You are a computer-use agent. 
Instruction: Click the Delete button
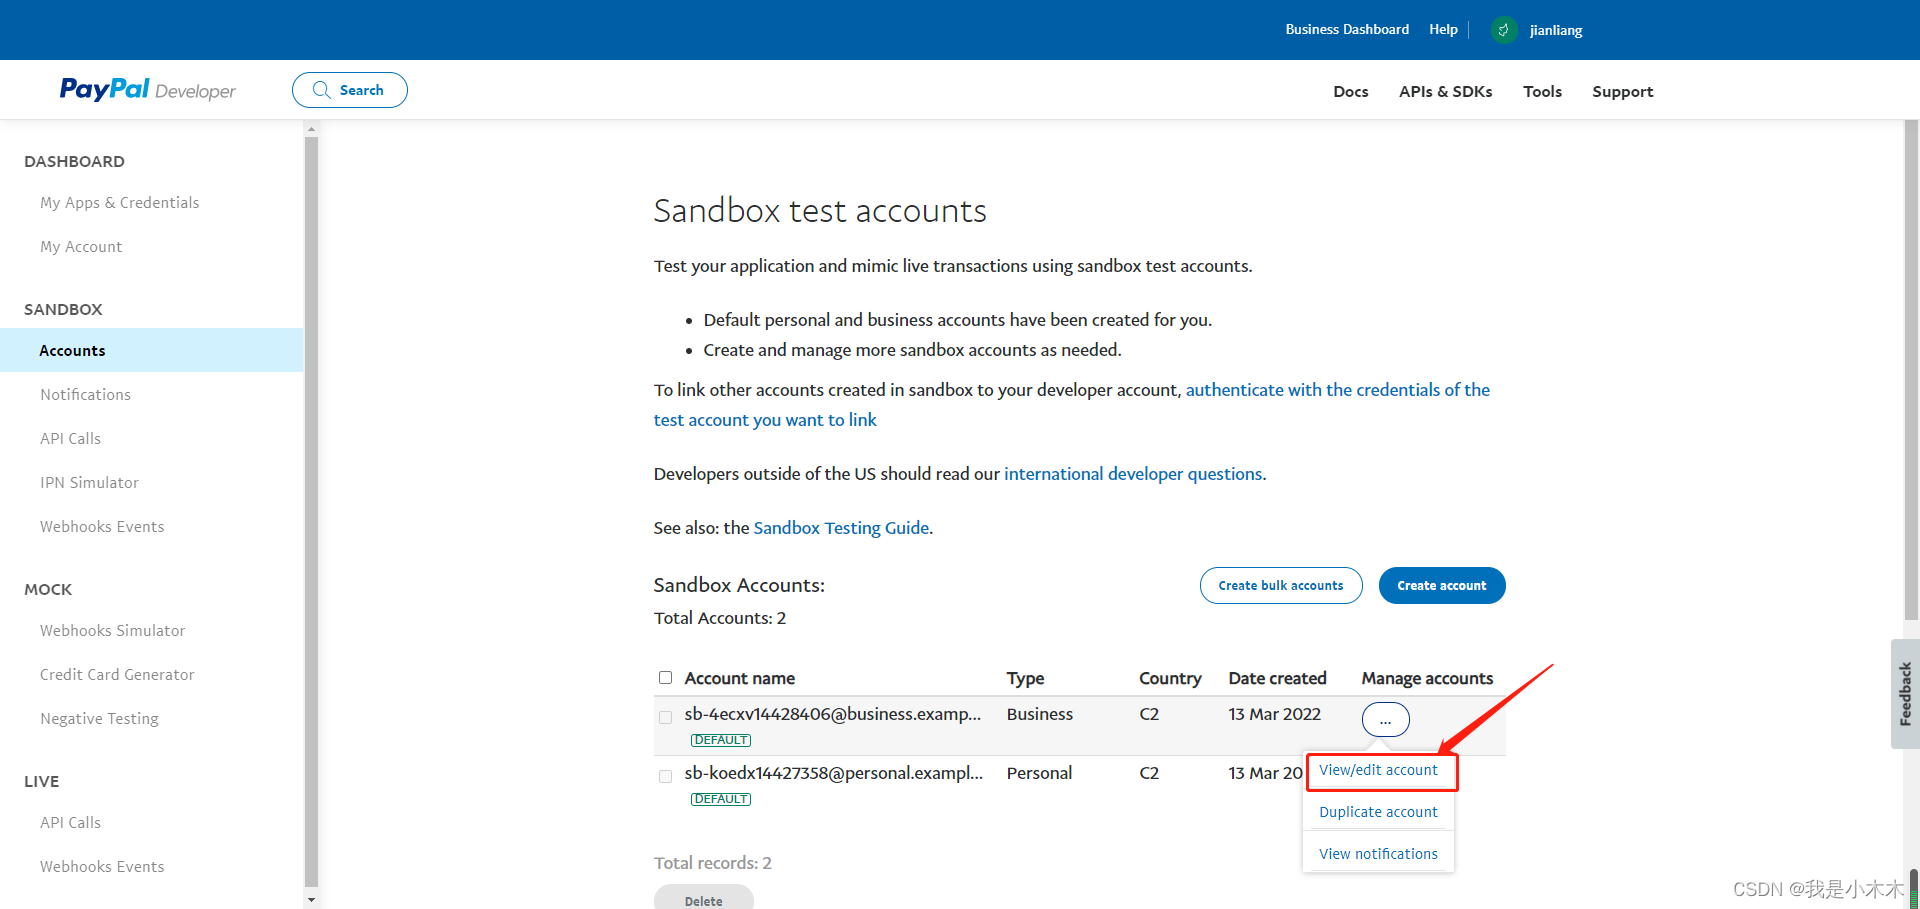pyautogui.click(x=704, y=898)
